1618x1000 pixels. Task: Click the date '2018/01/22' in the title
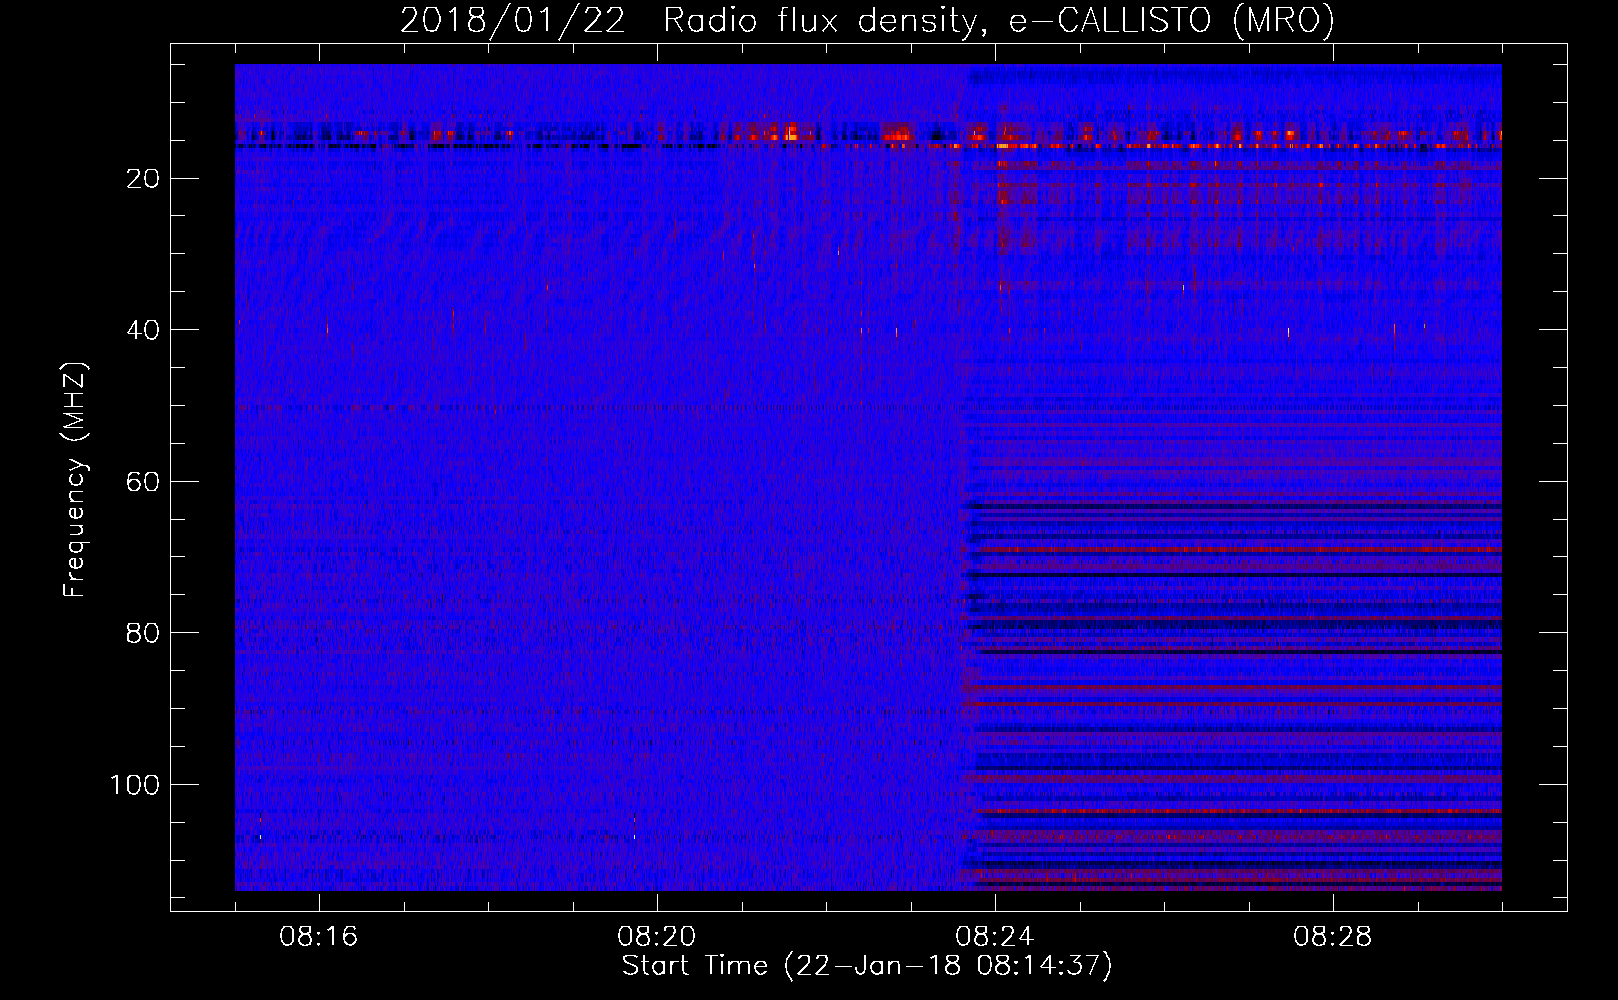(513, 20)
